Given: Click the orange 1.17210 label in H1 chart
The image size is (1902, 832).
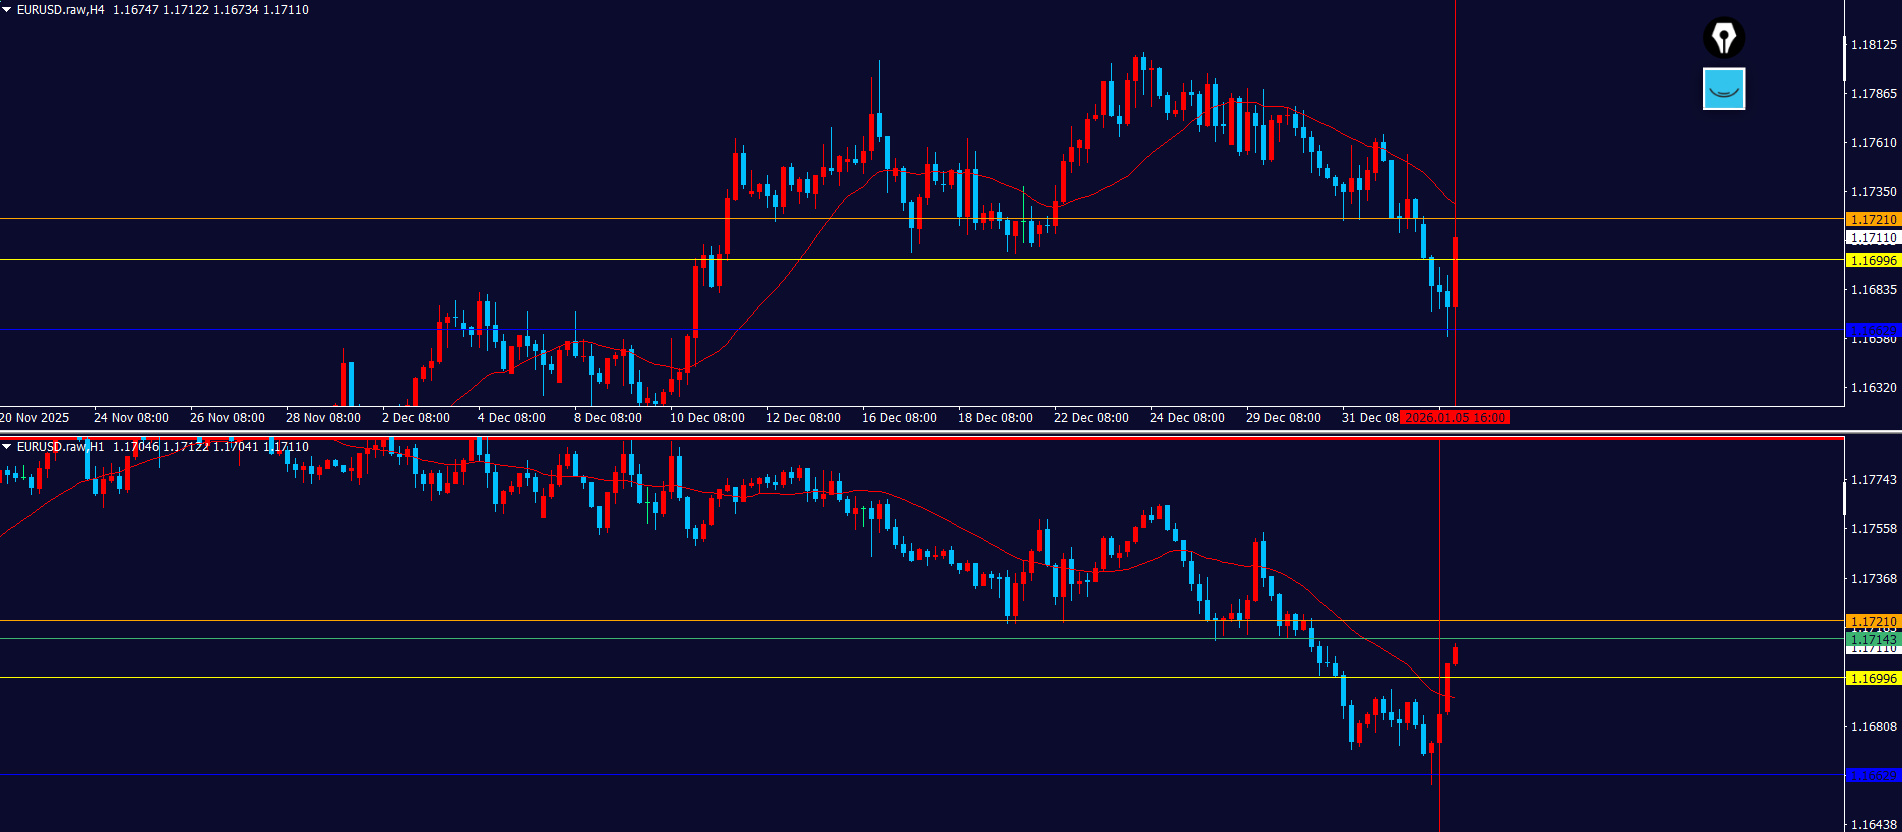Looking at the screenshot, I should (1872, 622).
